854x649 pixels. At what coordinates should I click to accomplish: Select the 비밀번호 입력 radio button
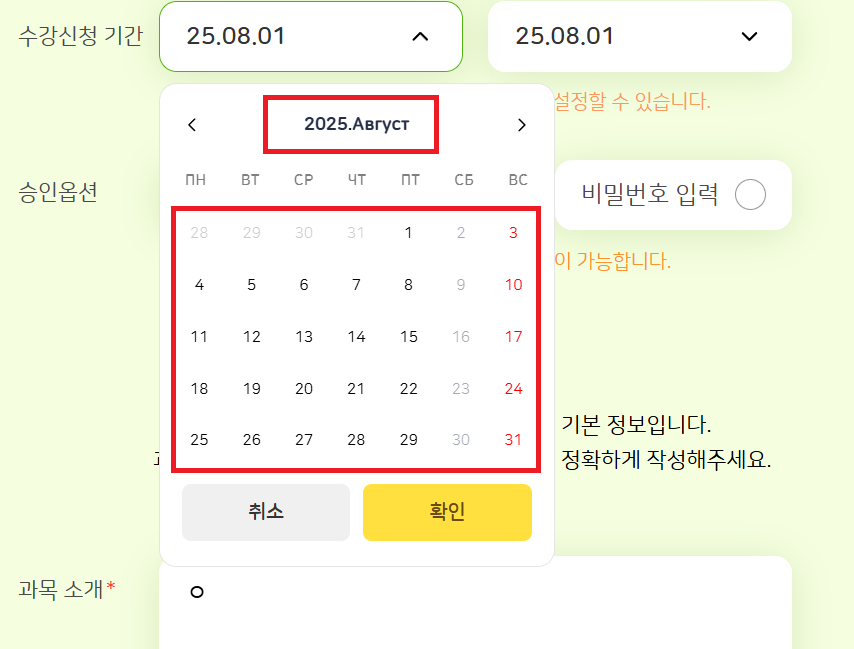pyautogui.click(x=750, y=195)
